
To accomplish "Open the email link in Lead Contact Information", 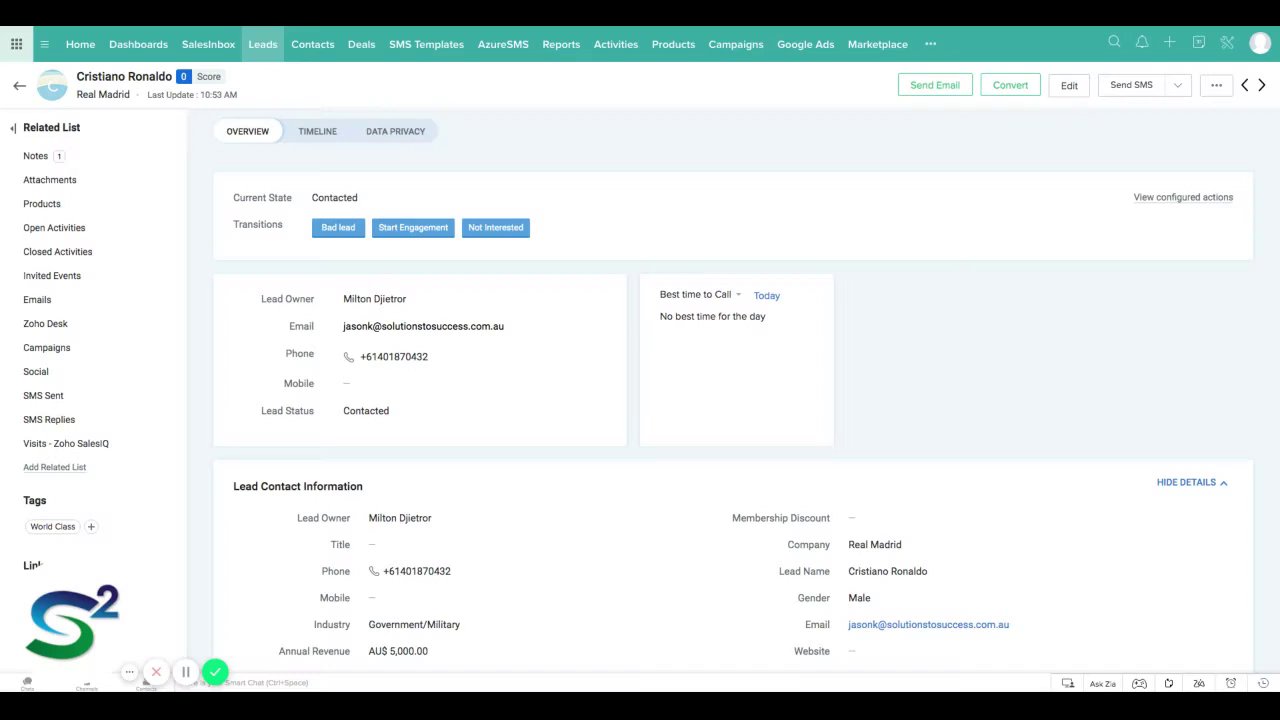I will 928,625.
